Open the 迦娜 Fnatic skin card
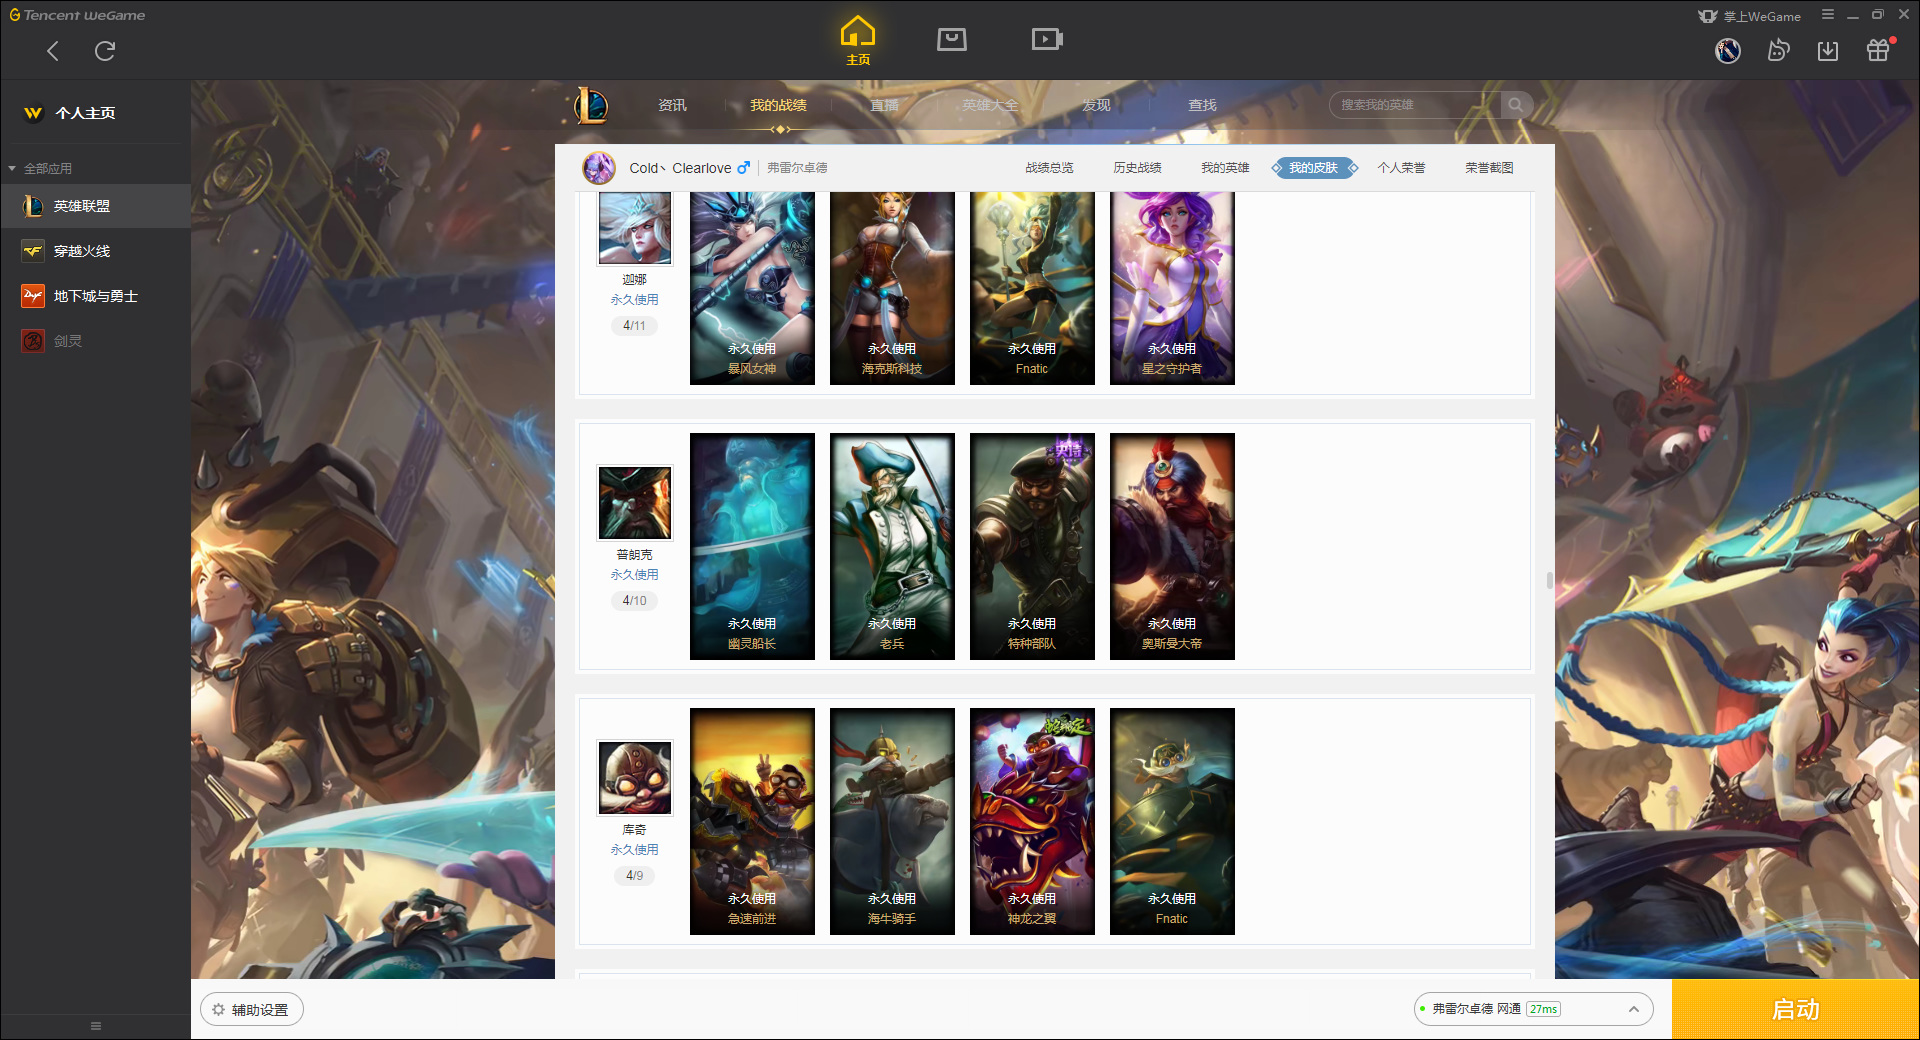 pos(1032,288)
